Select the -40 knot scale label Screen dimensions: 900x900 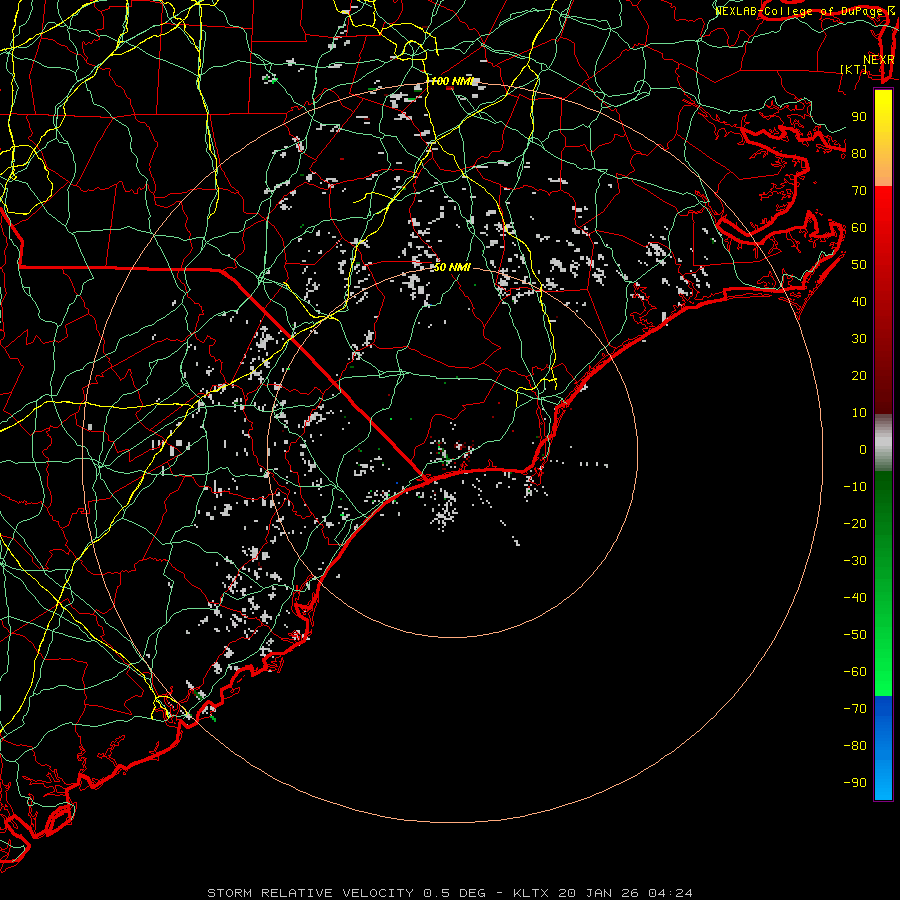(855, 598)
